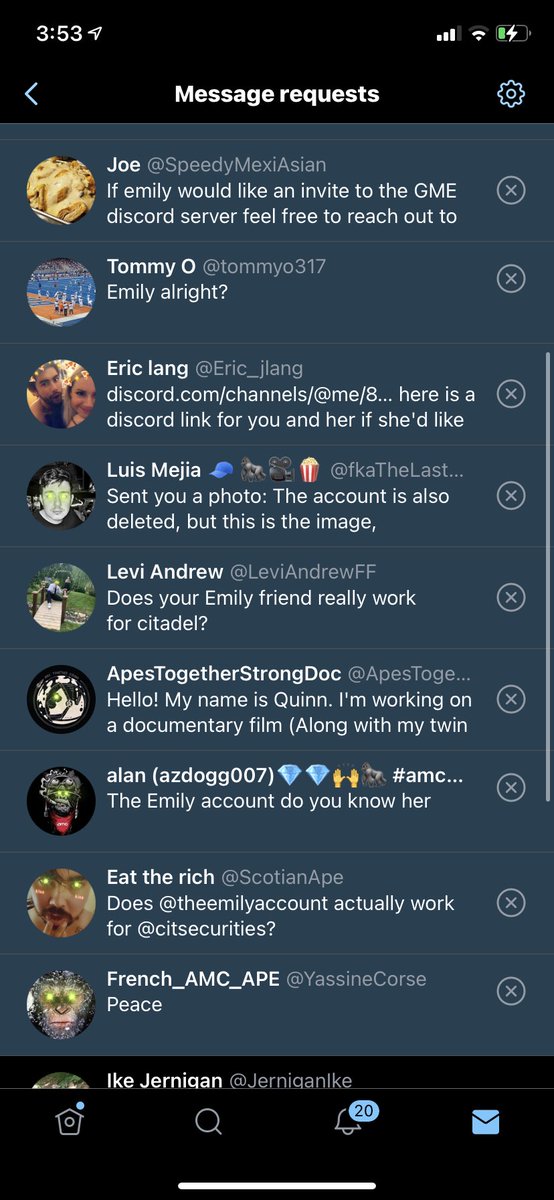
Task: Open the Messages envelope tab
Action: pyautogui.click(x=485, y=1122)
